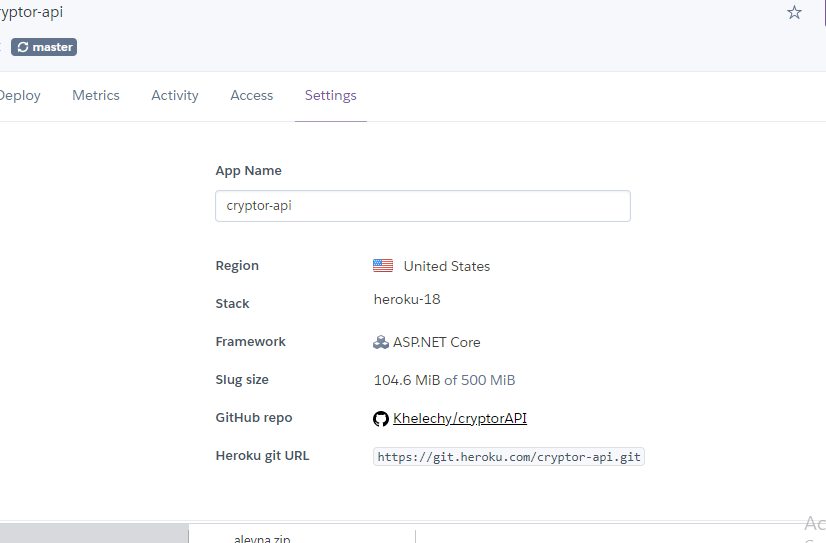Viewport: 826px width, 543px height.
Task: Open the Khelechy/cryptorAPI GitHub repo link
Action: point(460,419)
